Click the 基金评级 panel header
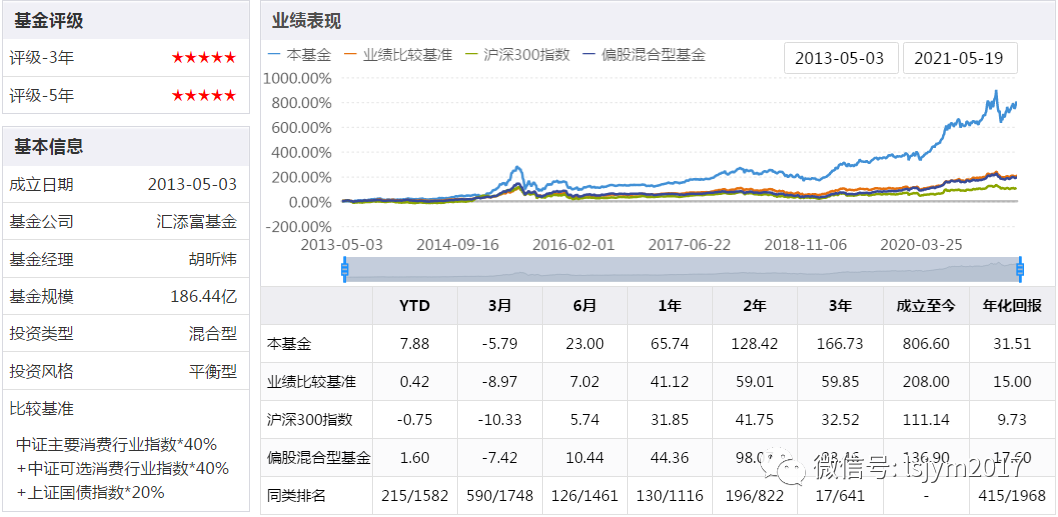Viewport: 1058px width, 517px height. pyautogui.click(x=126, y=20)
